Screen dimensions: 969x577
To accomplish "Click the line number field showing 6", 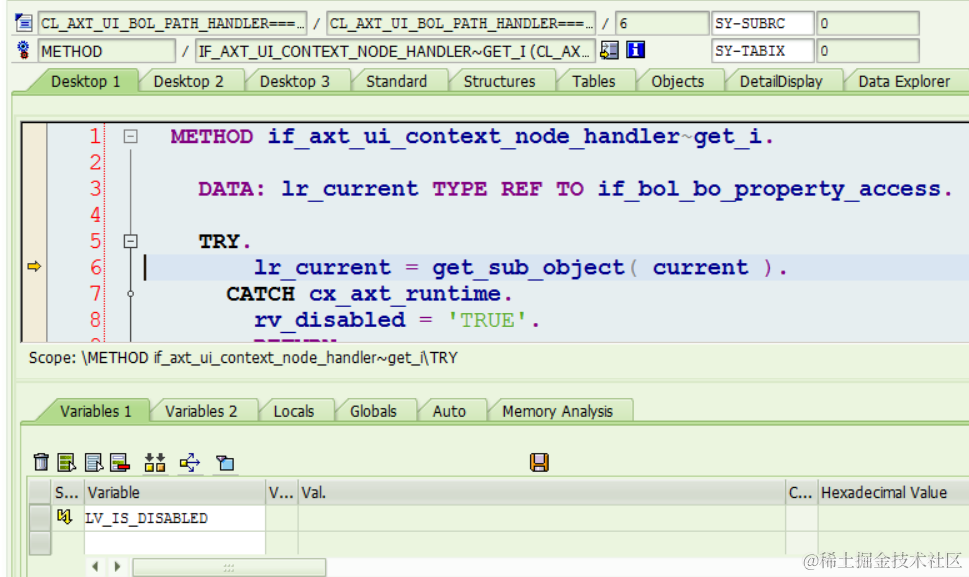I will [x=662, y=23].
